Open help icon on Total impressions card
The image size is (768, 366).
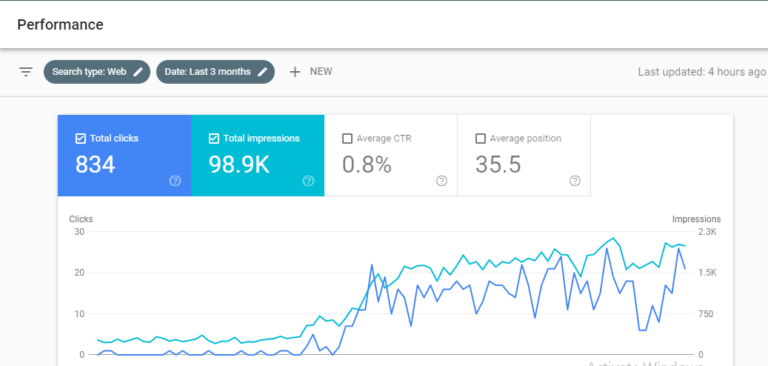pos(308,181)
